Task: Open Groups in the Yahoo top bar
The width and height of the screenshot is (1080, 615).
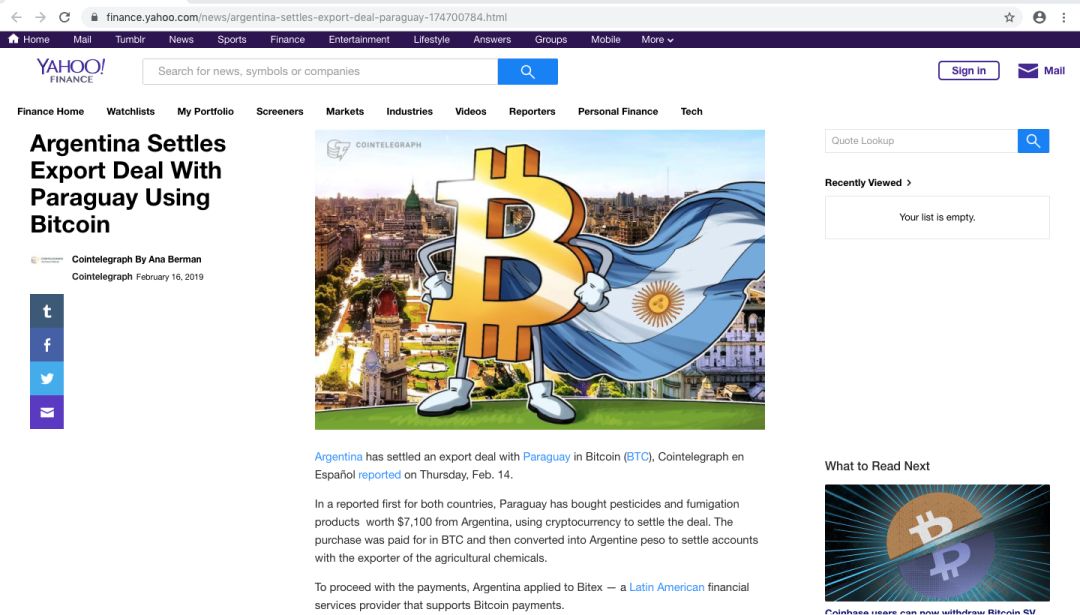Action: tap(550, 39)
